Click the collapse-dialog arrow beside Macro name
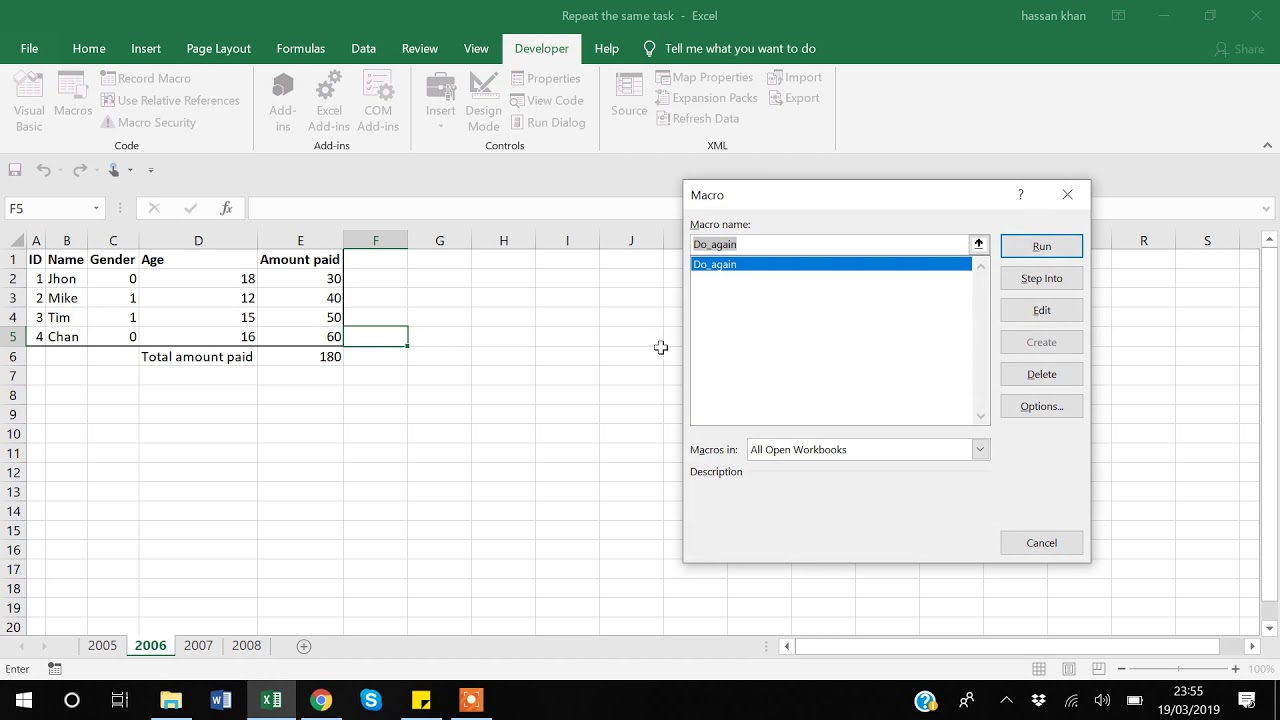Screen dimensions: 1280x720 (979, 244)
